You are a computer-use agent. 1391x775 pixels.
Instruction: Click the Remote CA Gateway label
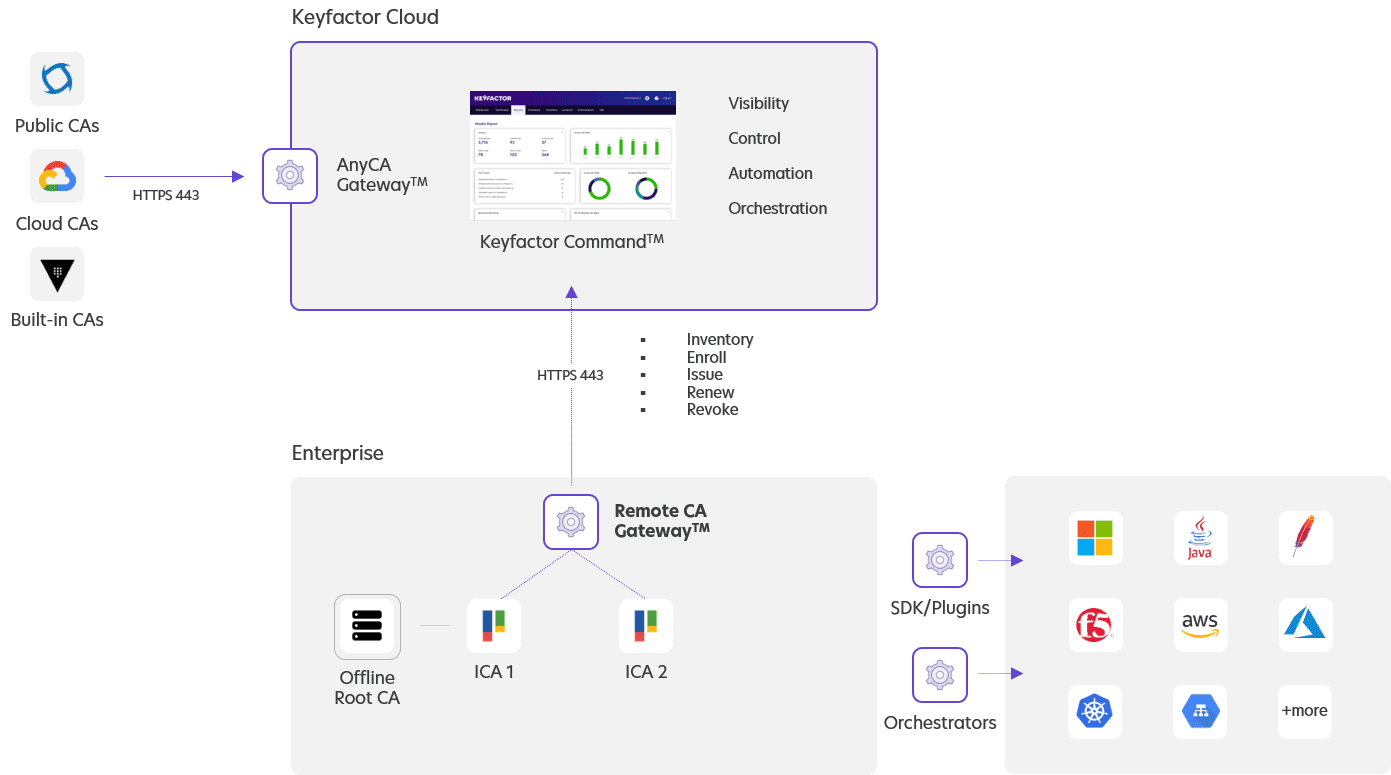coord(662,521)
